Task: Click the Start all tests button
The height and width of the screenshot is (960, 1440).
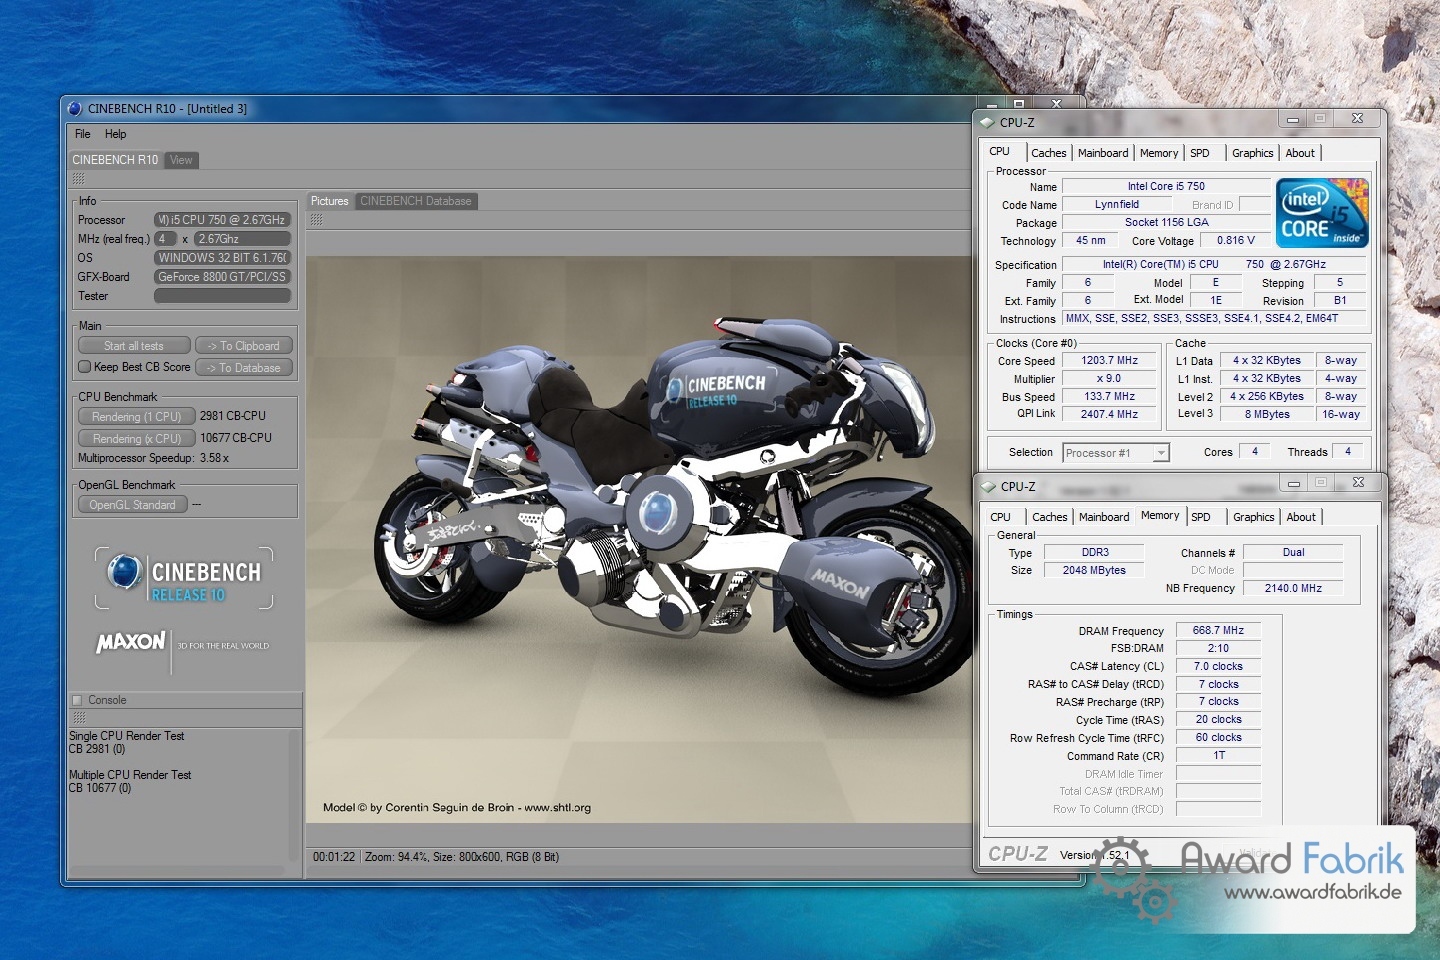Action: [133, 346]
